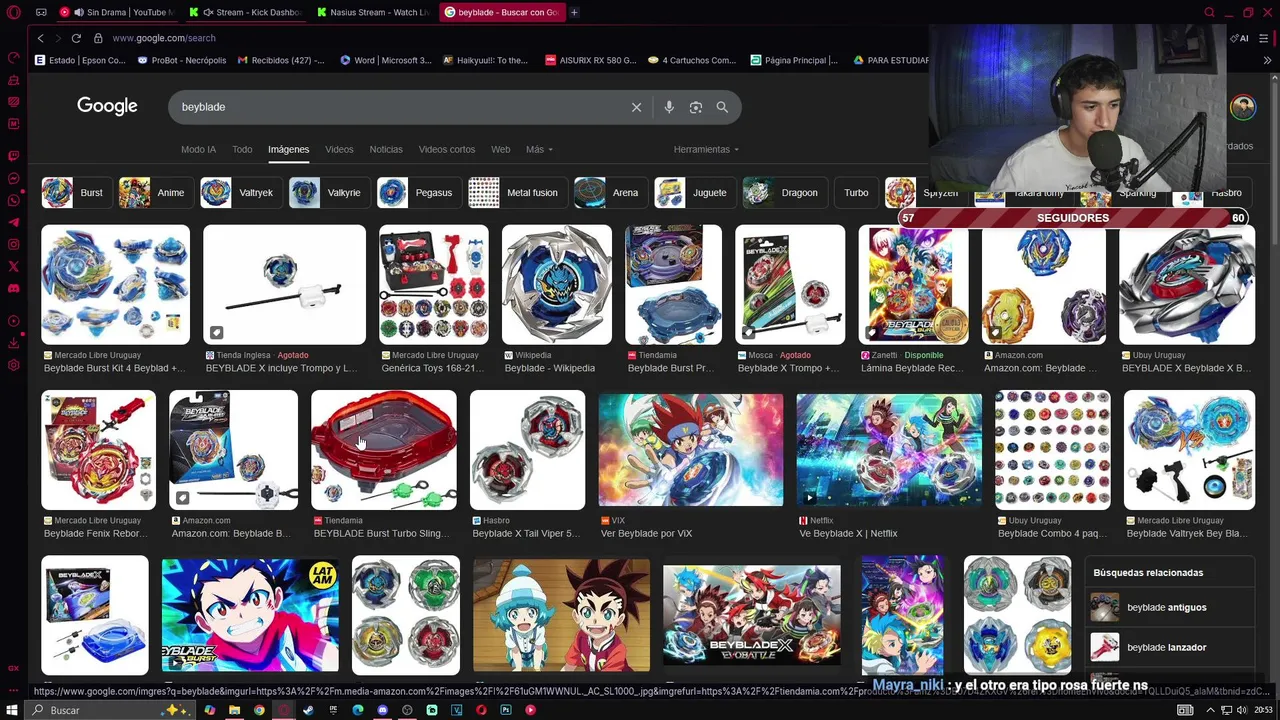Search by image with the Lens icon
The height and width of the screenshot is (720, 1280).
pos(696,107)
